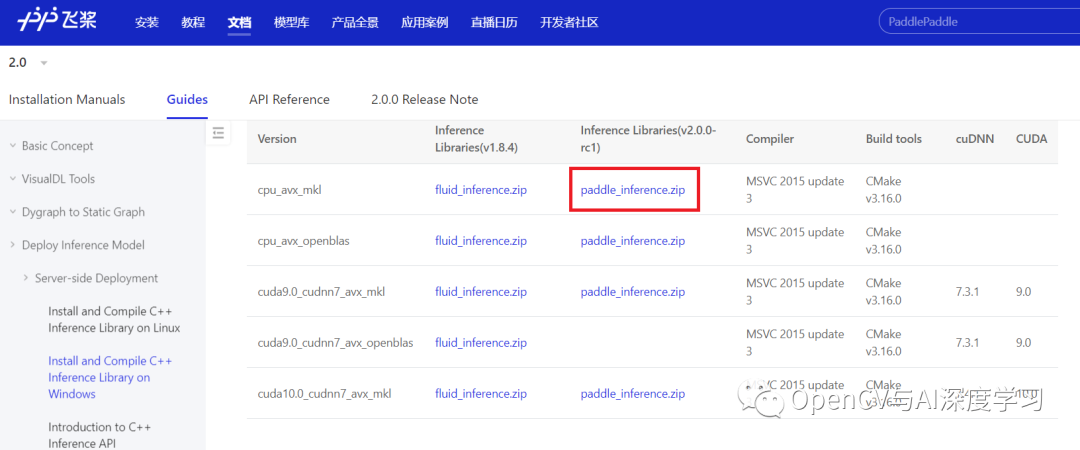
Task: Click the CMake v3.16.0 cell for cpu_avx_openblas
Action: [884, 241]
